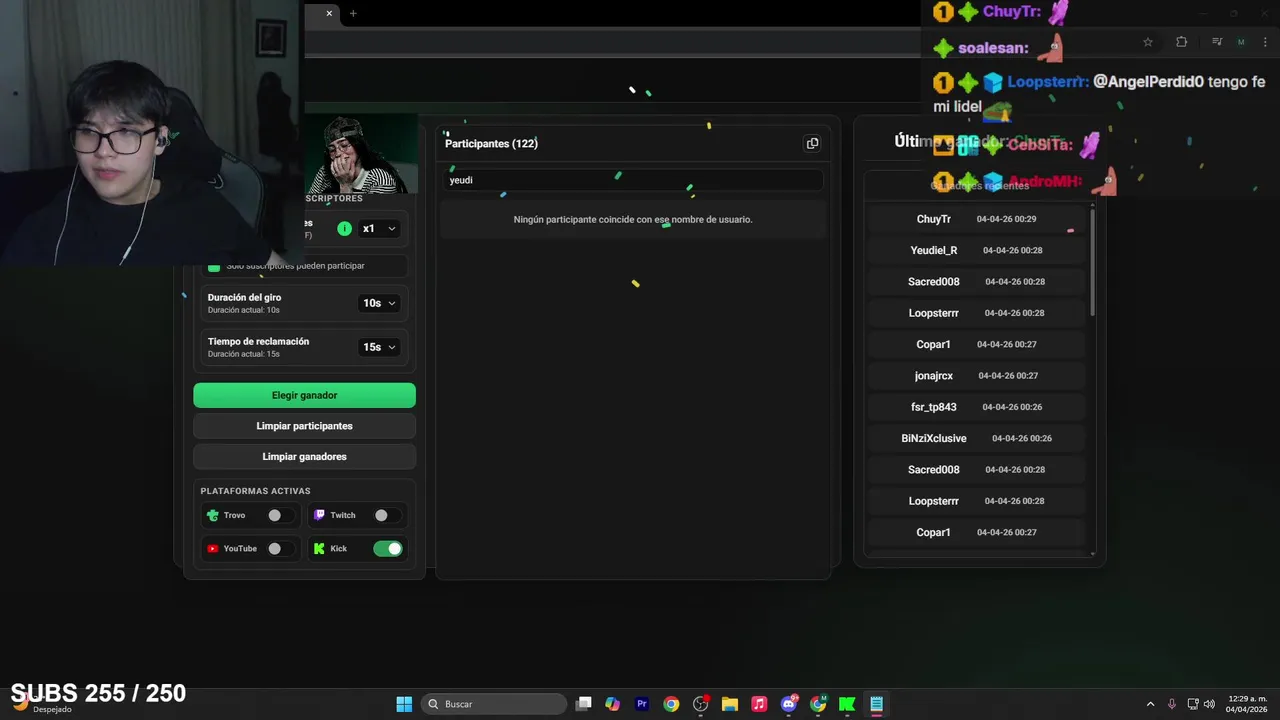
Task: Click the streamer thumbnail above the settings panel
Action: point(362,154)
